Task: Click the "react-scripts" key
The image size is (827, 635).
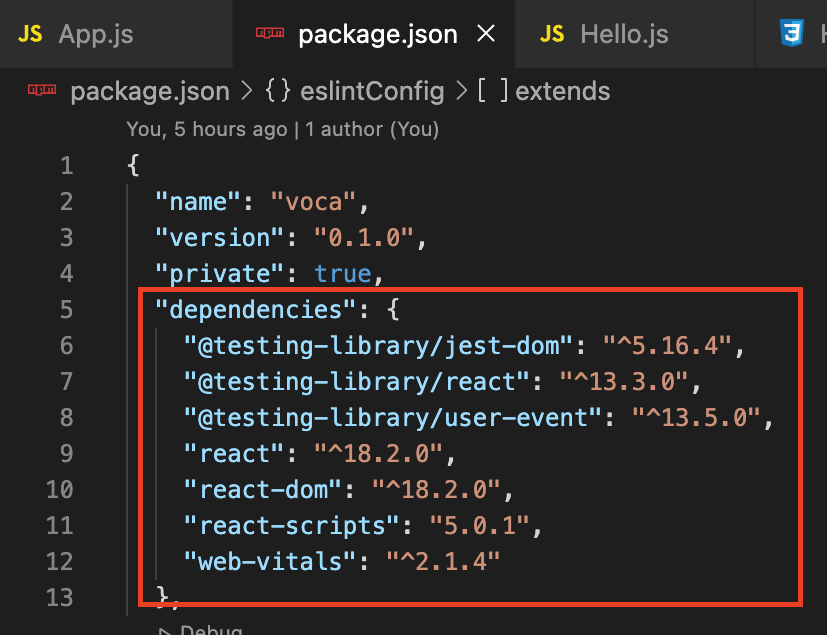Action: pyautogui.click(x=291, y=526)
